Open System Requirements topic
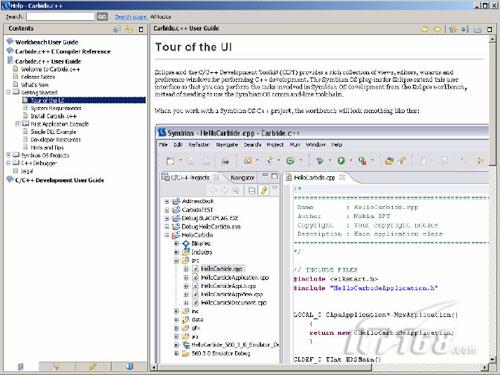The height and width of the screenshot is (375, 500). point(56,108)
